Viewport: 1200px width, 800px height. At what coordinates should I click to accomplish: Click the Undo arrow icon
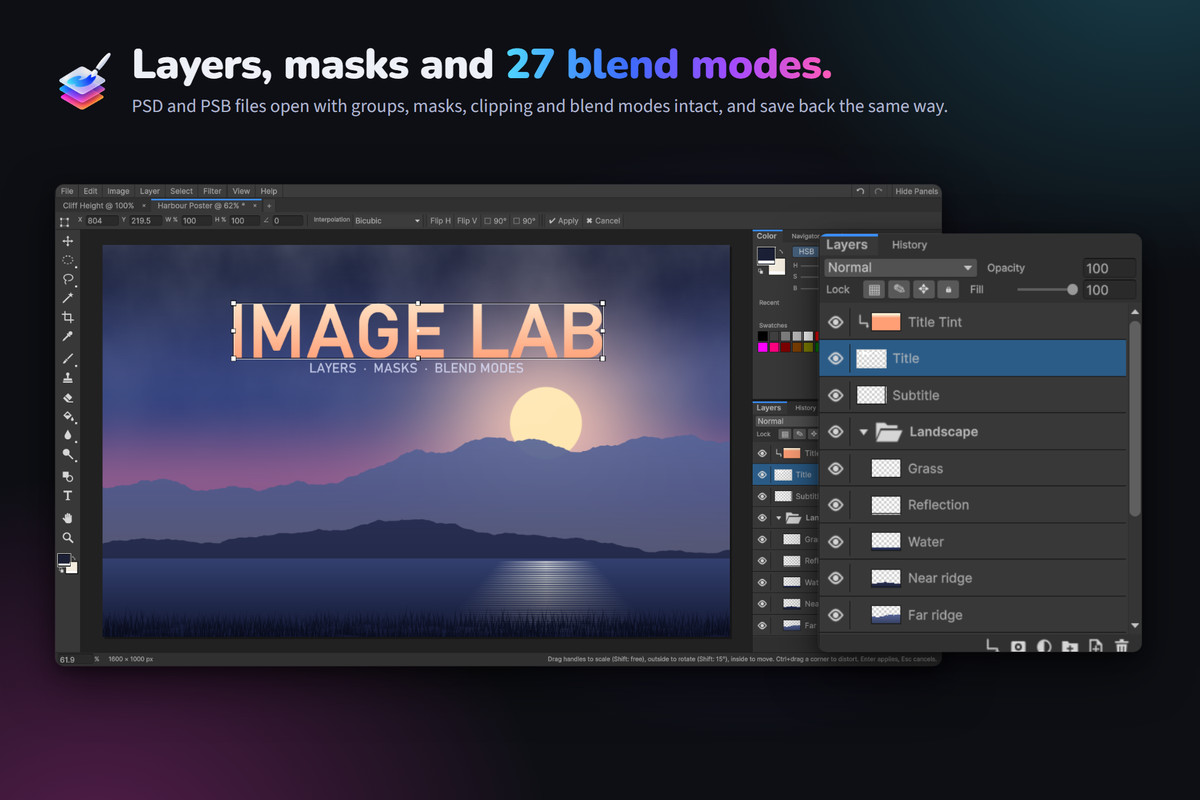860,191
